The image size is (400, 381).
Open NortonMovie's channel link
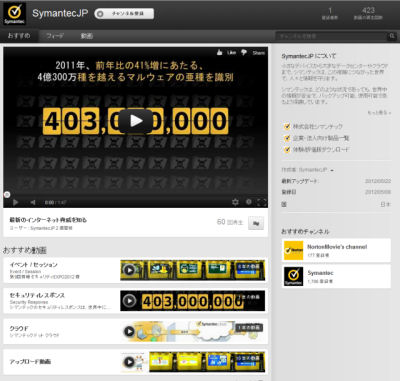pos(337,247)
